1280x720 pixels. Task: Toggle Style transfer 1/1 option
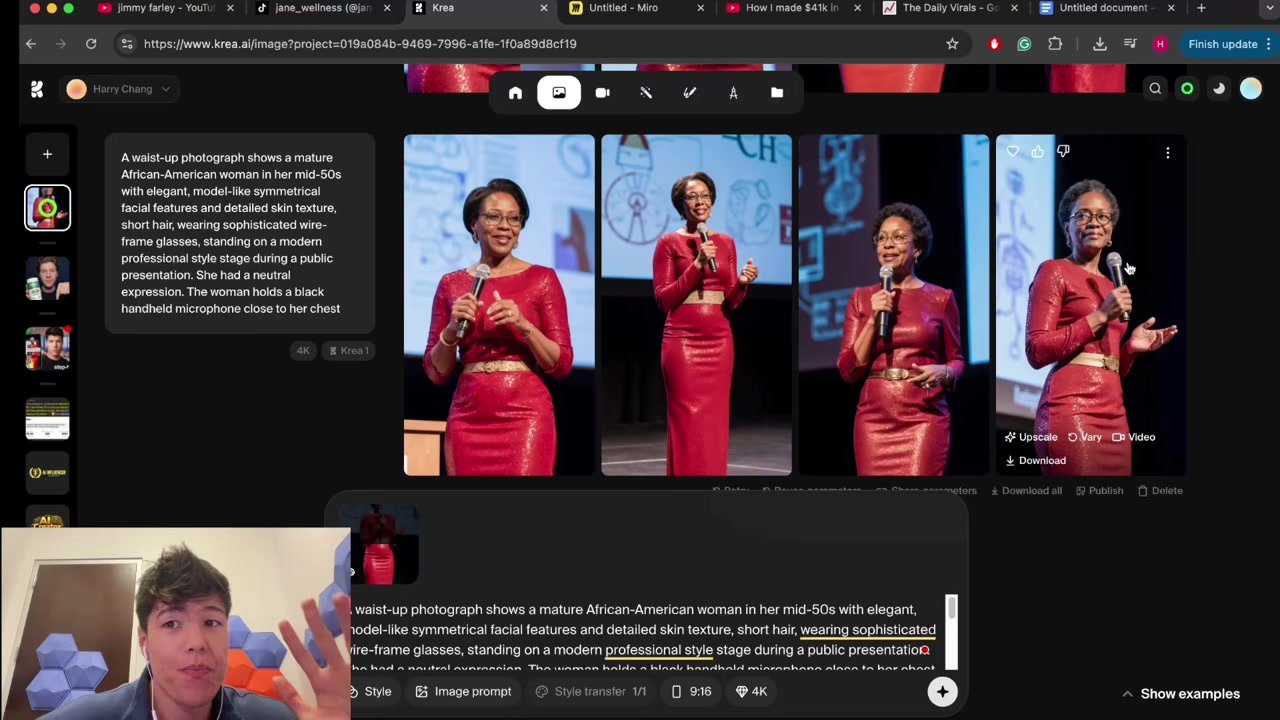click(x=591, y=691)
